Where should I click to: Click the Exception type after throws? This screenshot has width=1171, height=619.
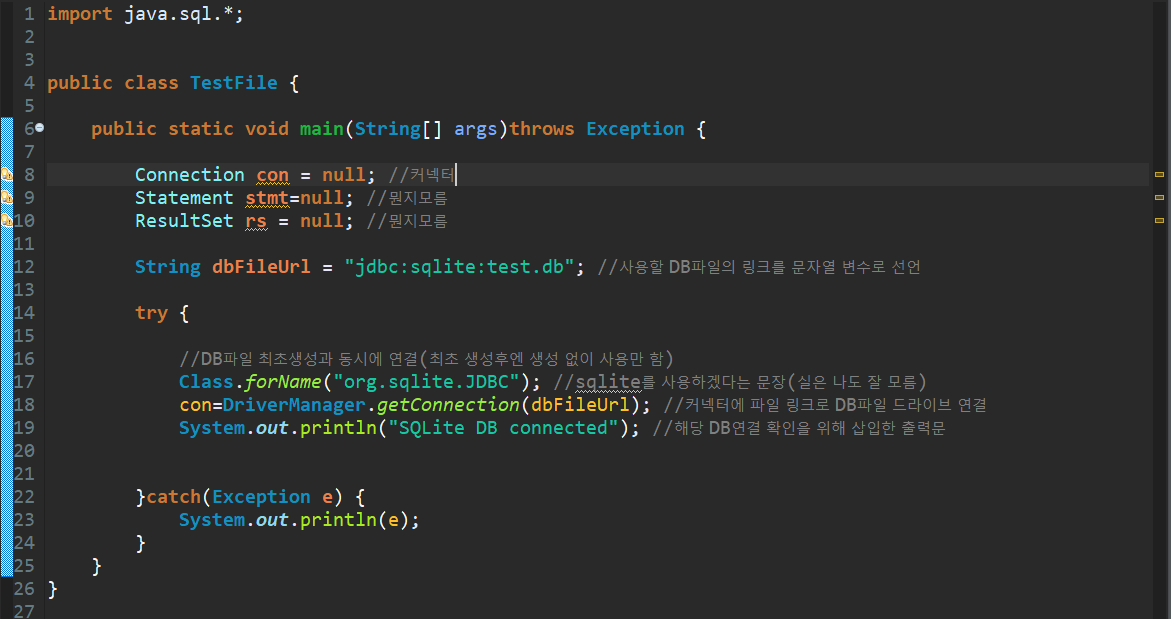[x=635, y=129]
